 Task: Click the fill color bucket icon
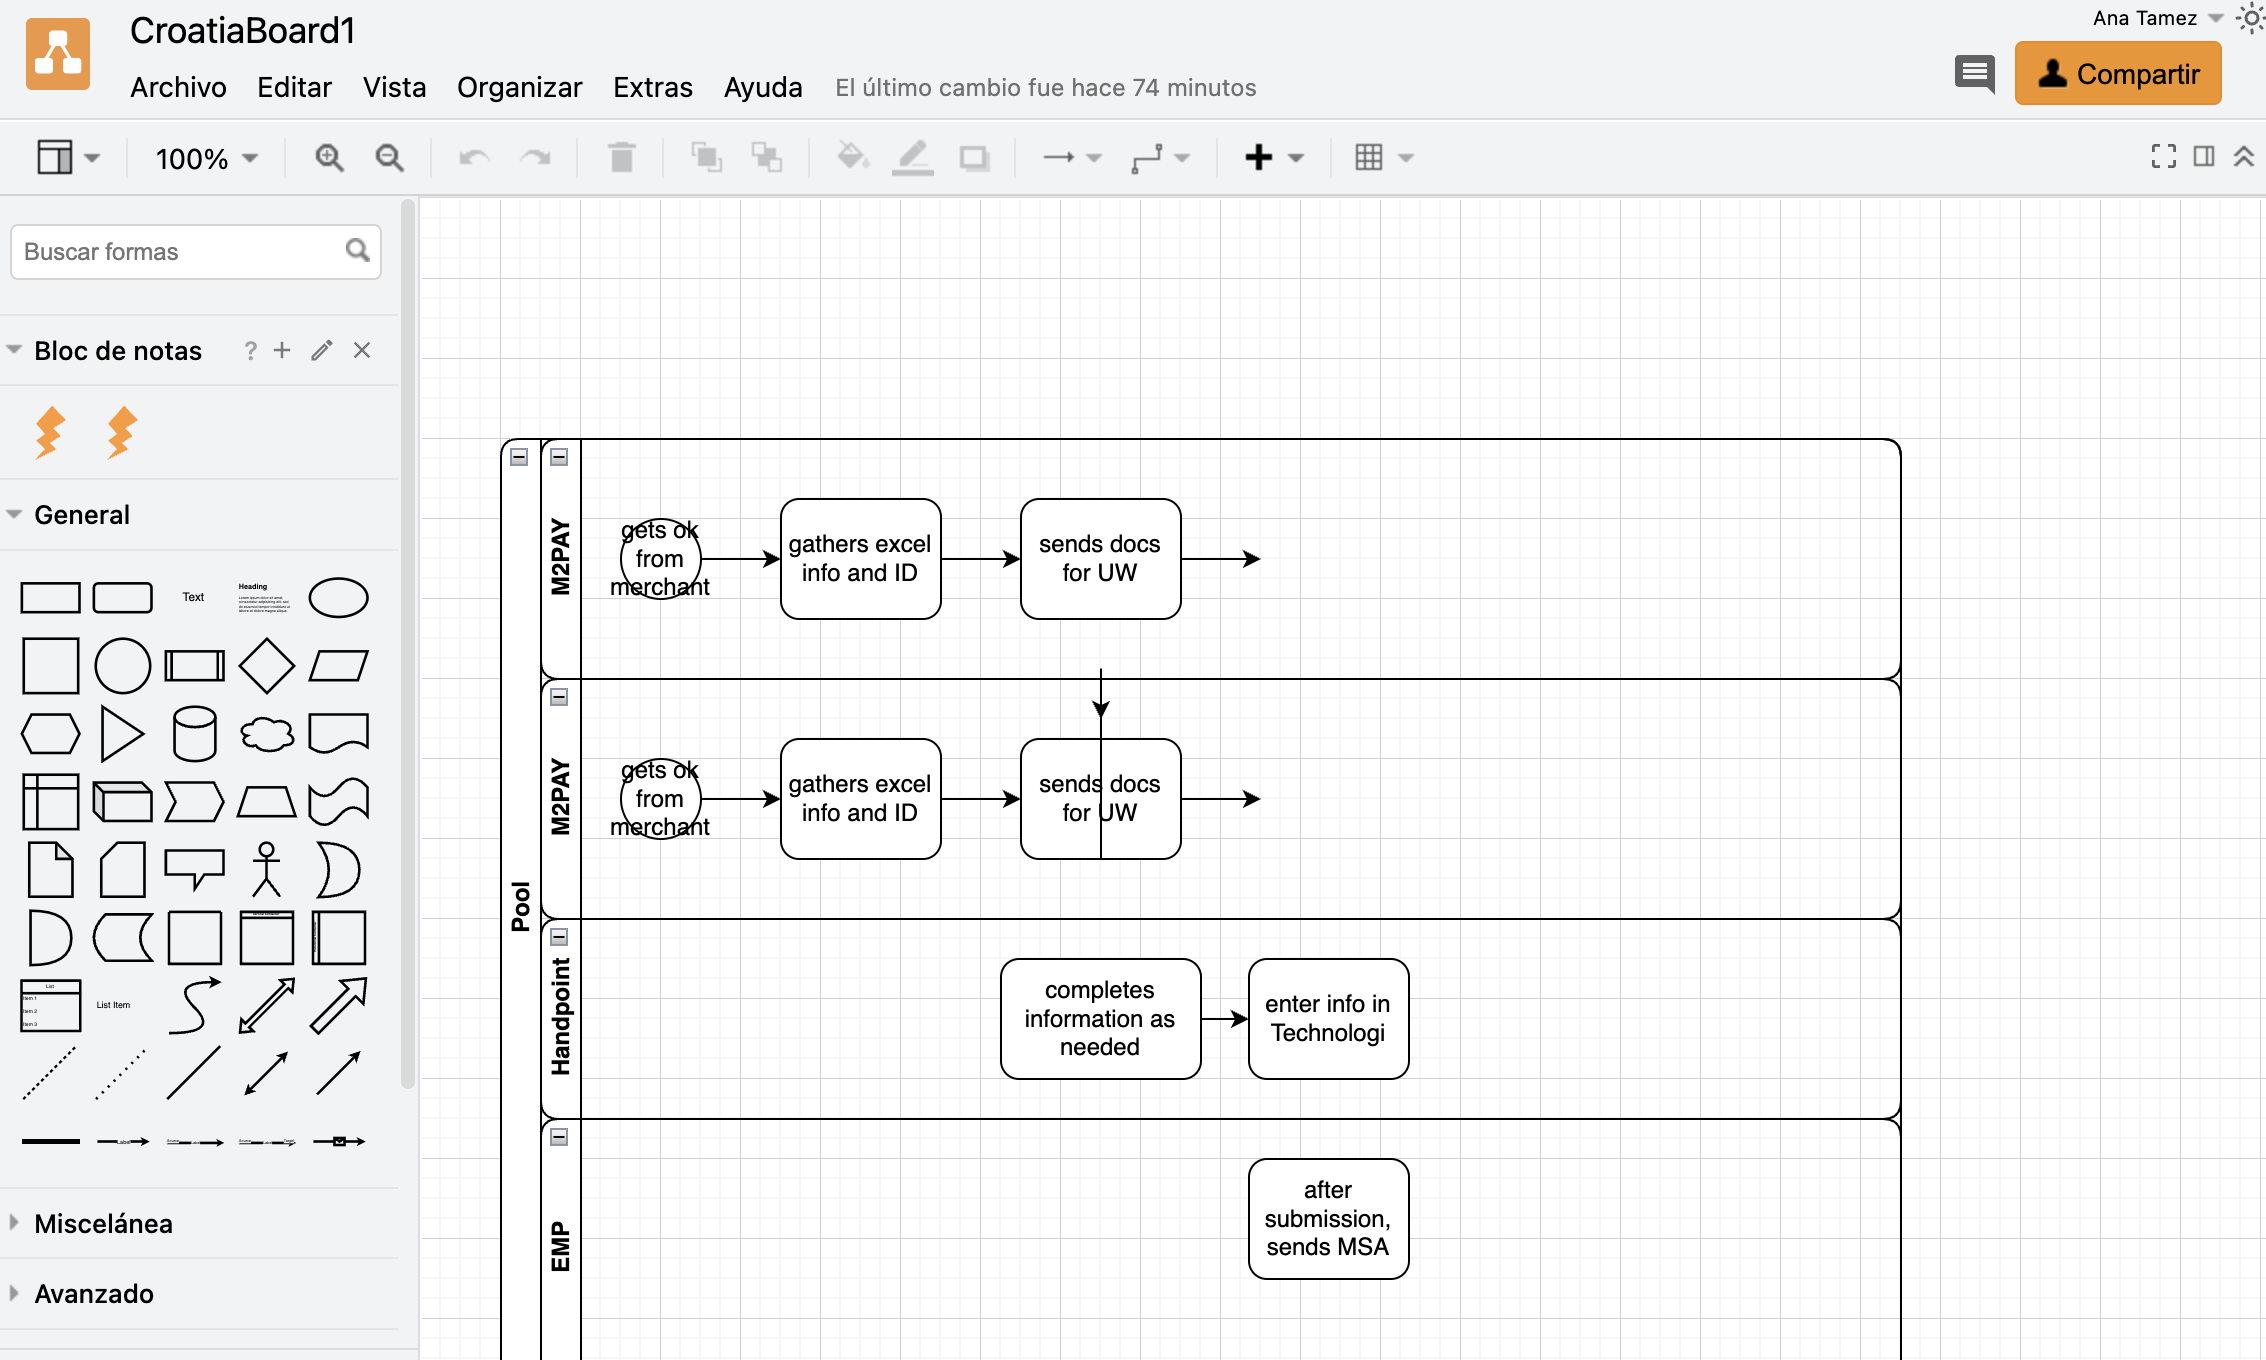(851, 157)
